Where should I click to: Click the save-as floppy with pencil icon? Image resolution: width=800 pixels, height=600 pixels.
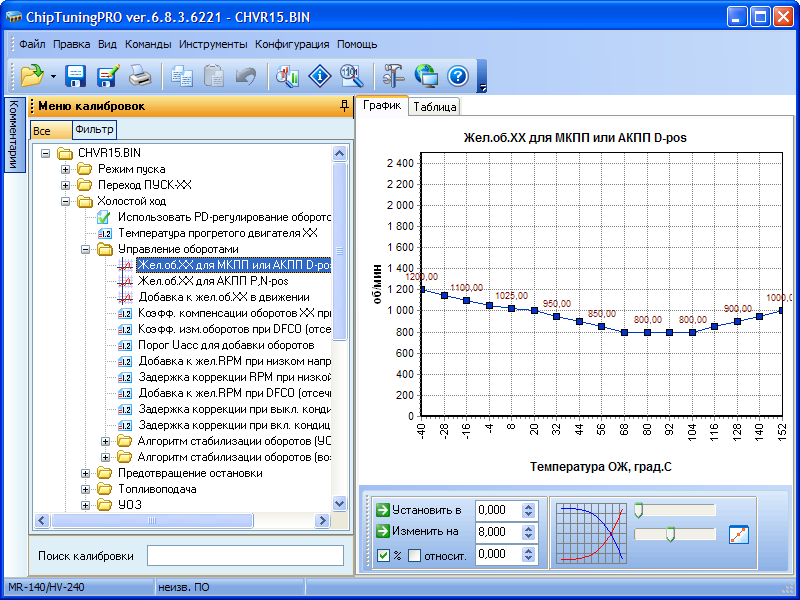(x=108, y=76)
